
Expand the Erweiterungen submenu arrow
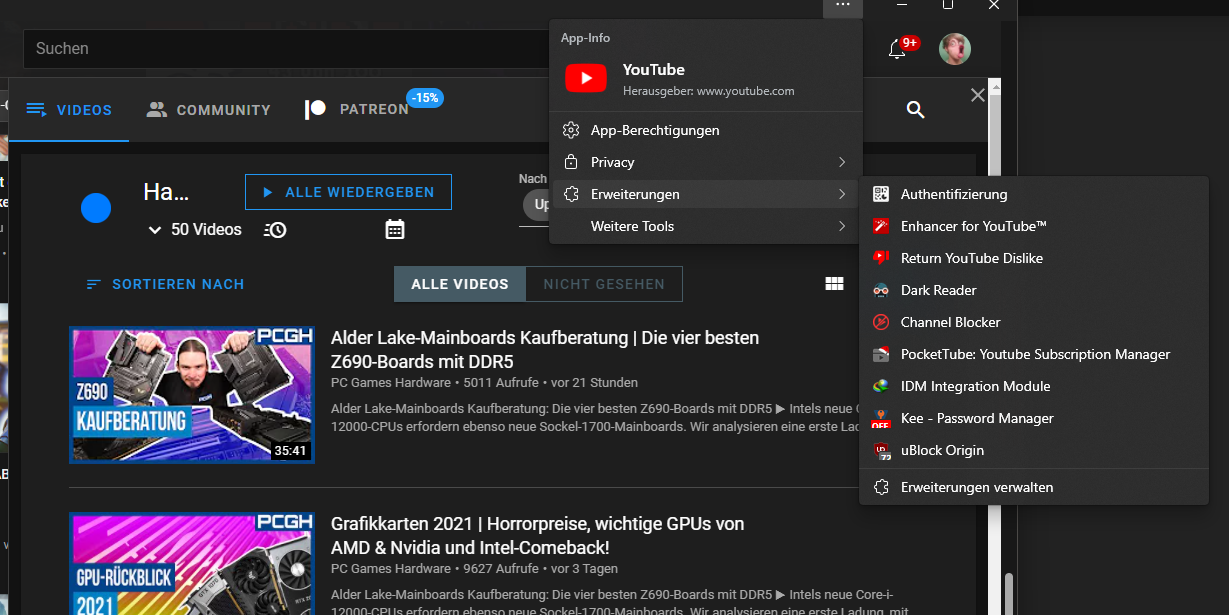[842, 194]
